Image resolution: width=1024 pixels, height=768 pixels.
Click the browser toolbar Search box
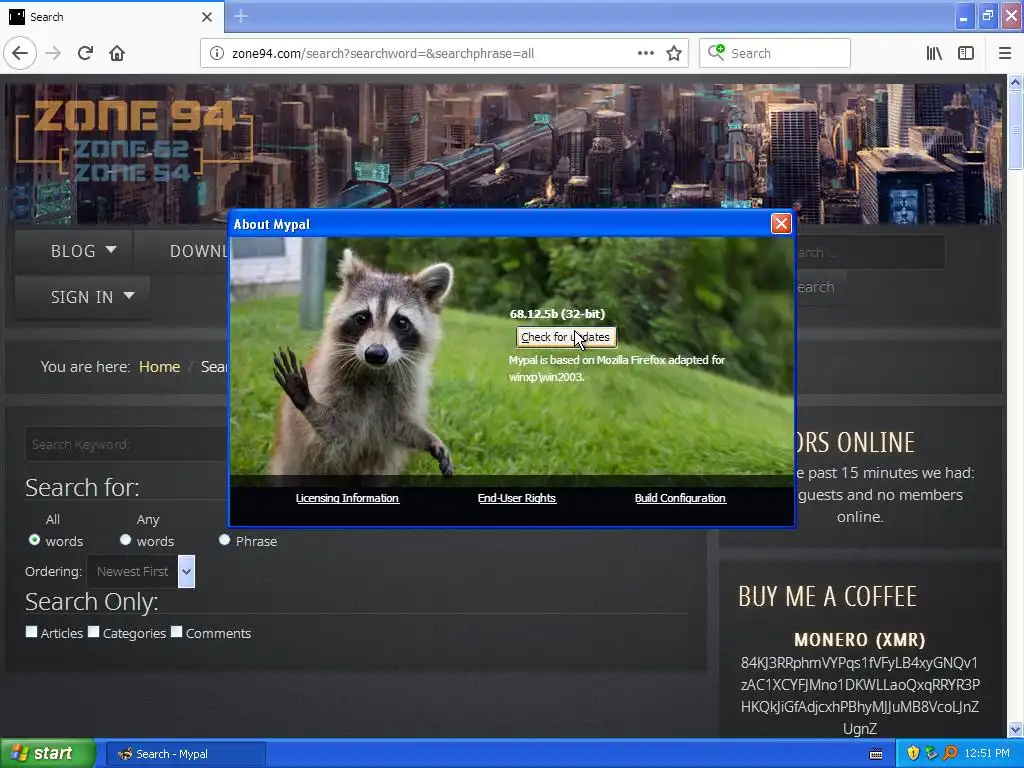[x=775, y=53]
